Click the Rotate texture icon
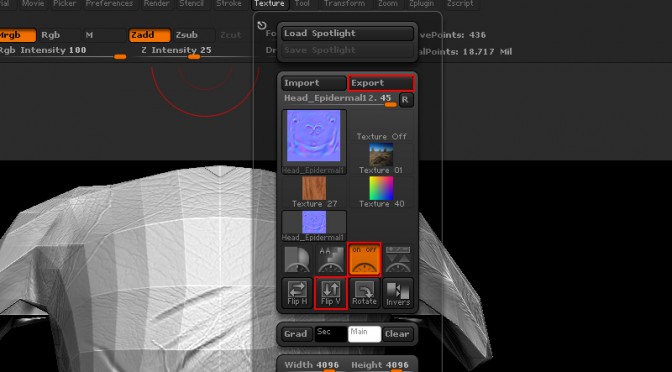This screenshot has width=672, height=372. coord(364,293)
